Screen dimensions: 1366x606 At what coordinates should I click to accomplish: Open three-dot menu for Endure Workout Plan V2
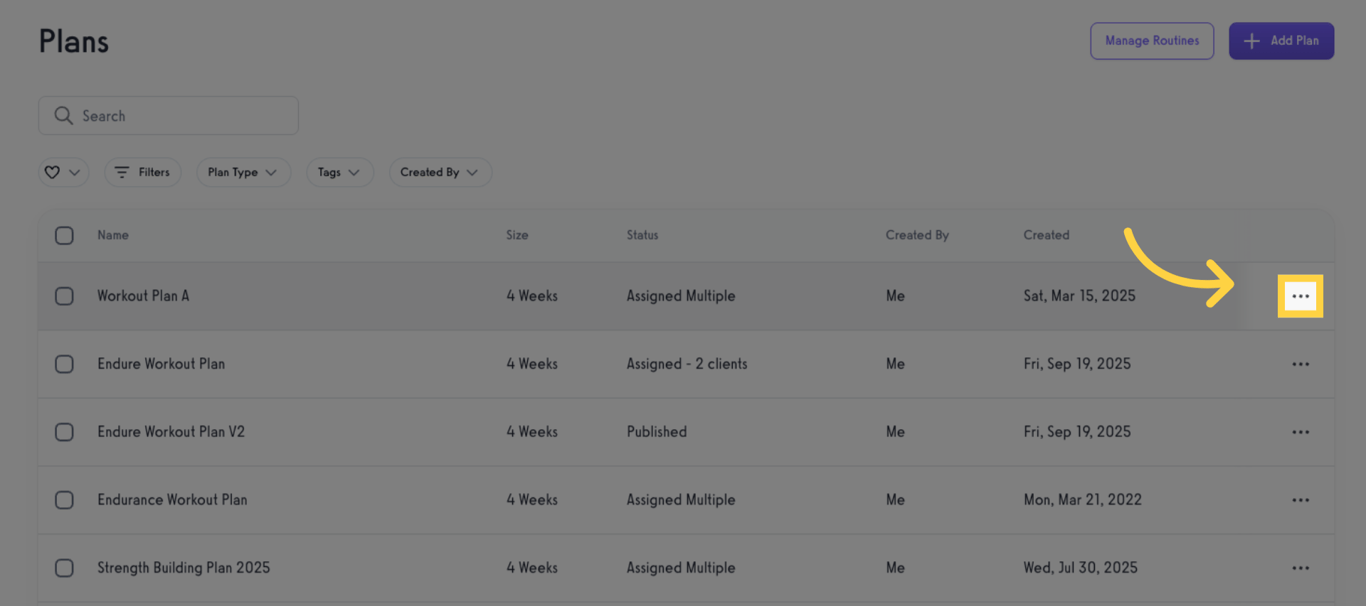pos(1300,432)
